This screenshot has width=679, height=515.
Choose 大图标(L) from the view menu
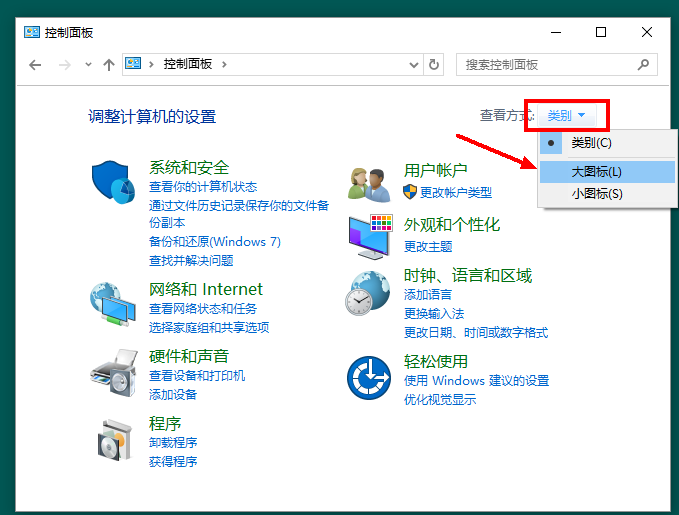coord(597,172)
